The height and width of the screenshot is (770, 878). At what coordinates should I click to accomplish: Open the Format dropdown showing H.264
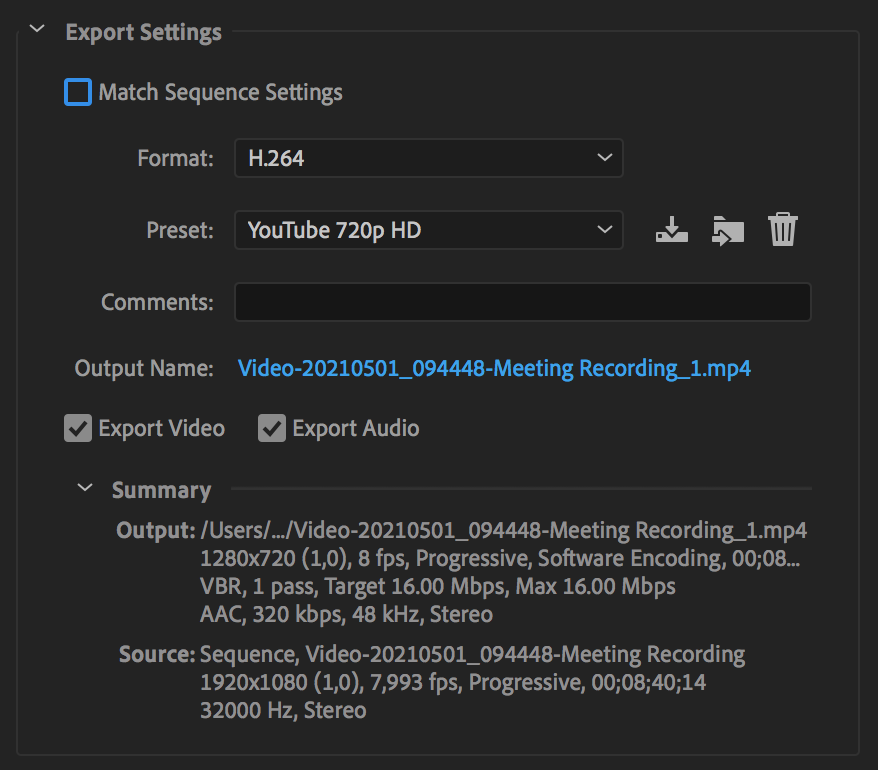pyautogui.click(x=428, y=158)
